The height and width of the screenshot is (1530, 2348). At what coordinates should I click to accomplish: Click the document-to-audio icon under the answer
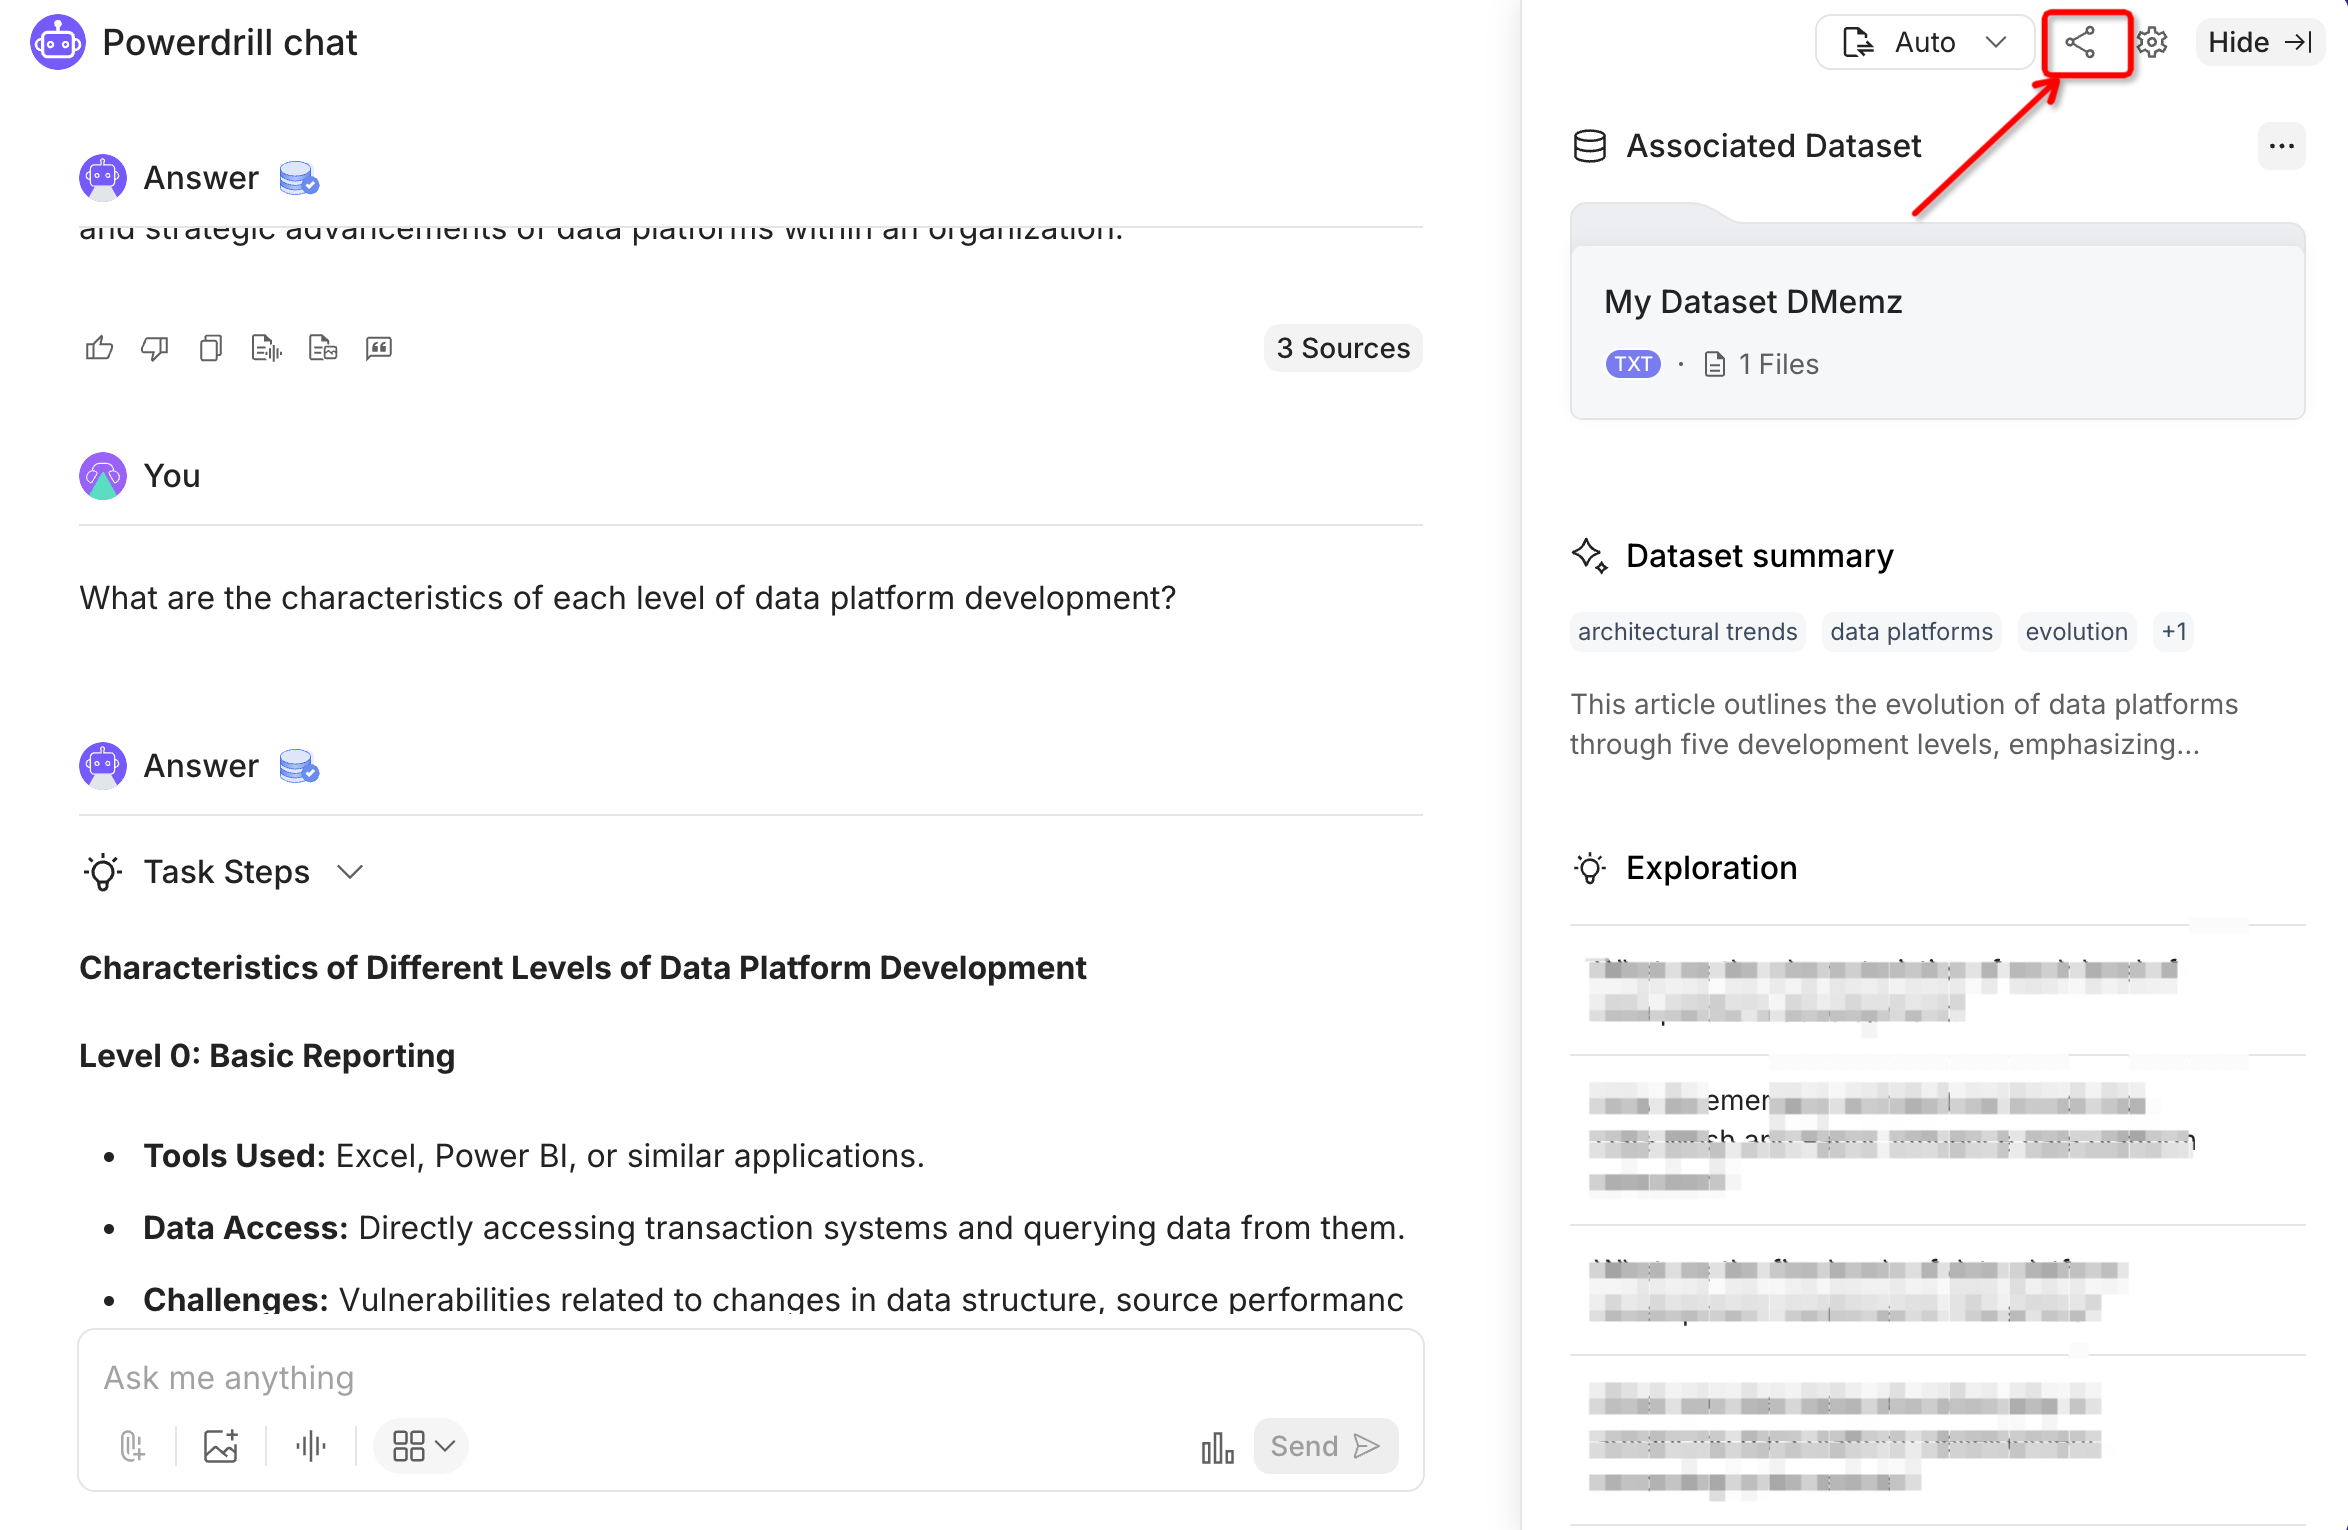(x=266, y=348)
